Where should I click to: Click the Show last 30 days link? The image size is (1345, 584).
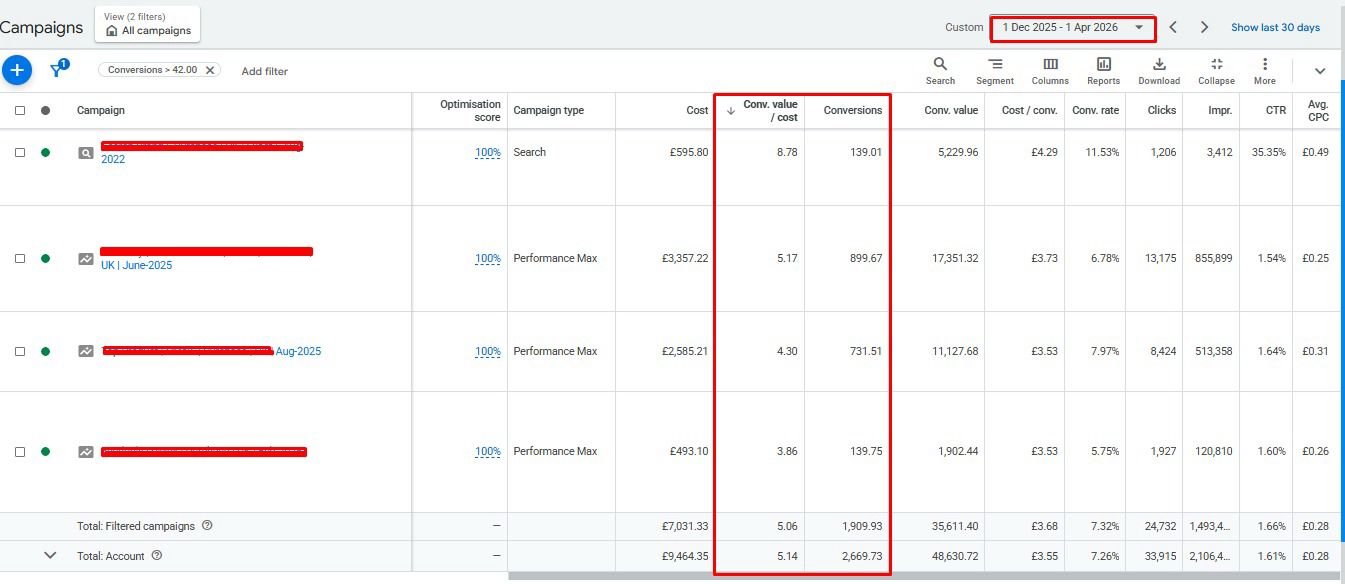click(x=1275, y=28)
